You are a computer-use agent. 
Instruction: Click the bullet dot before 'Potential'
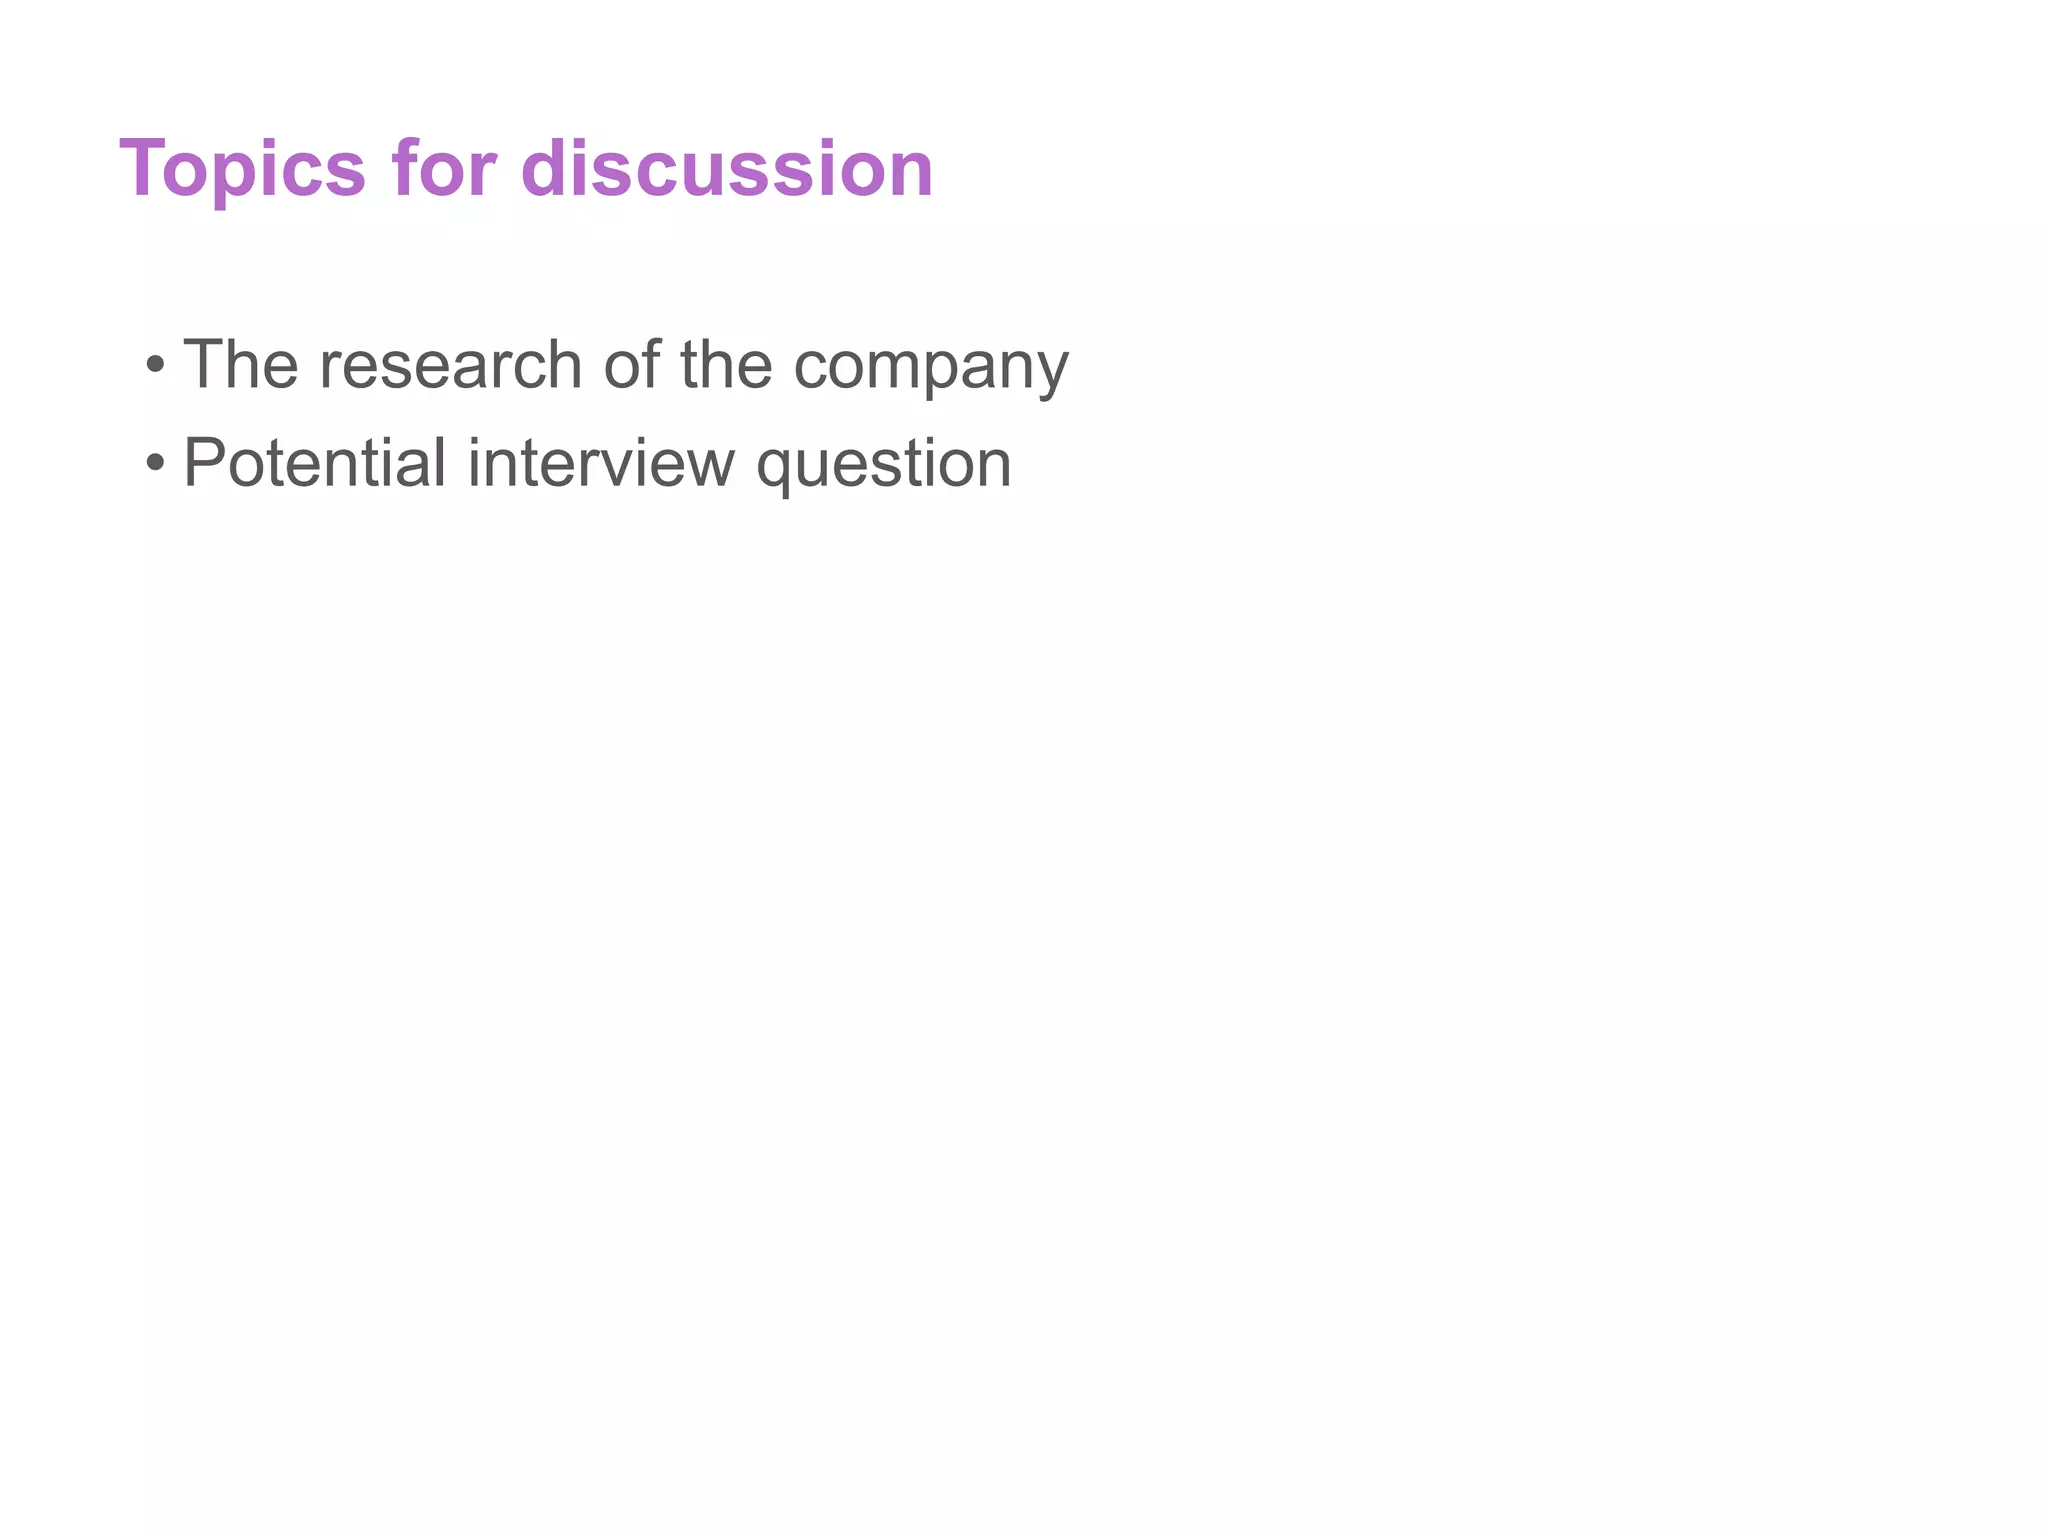(154, 464)
